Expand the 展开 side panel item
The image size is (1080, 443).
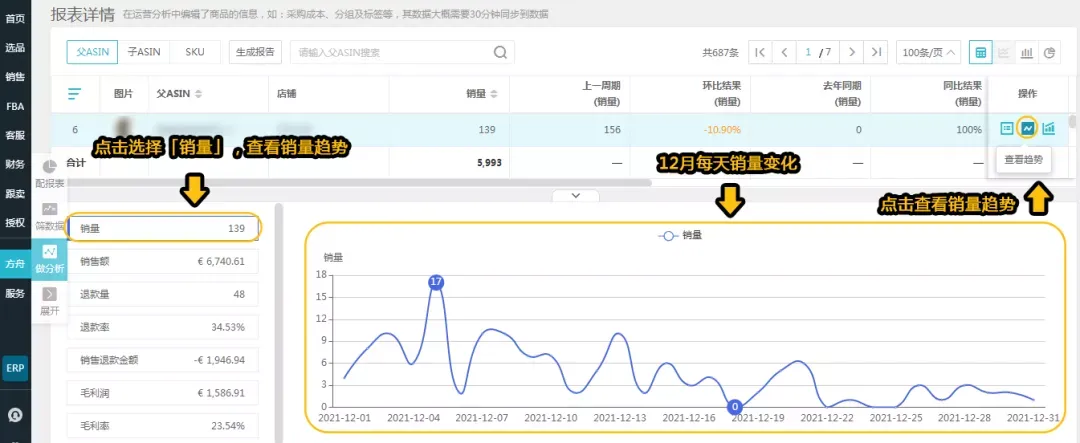tap(50, 301)
